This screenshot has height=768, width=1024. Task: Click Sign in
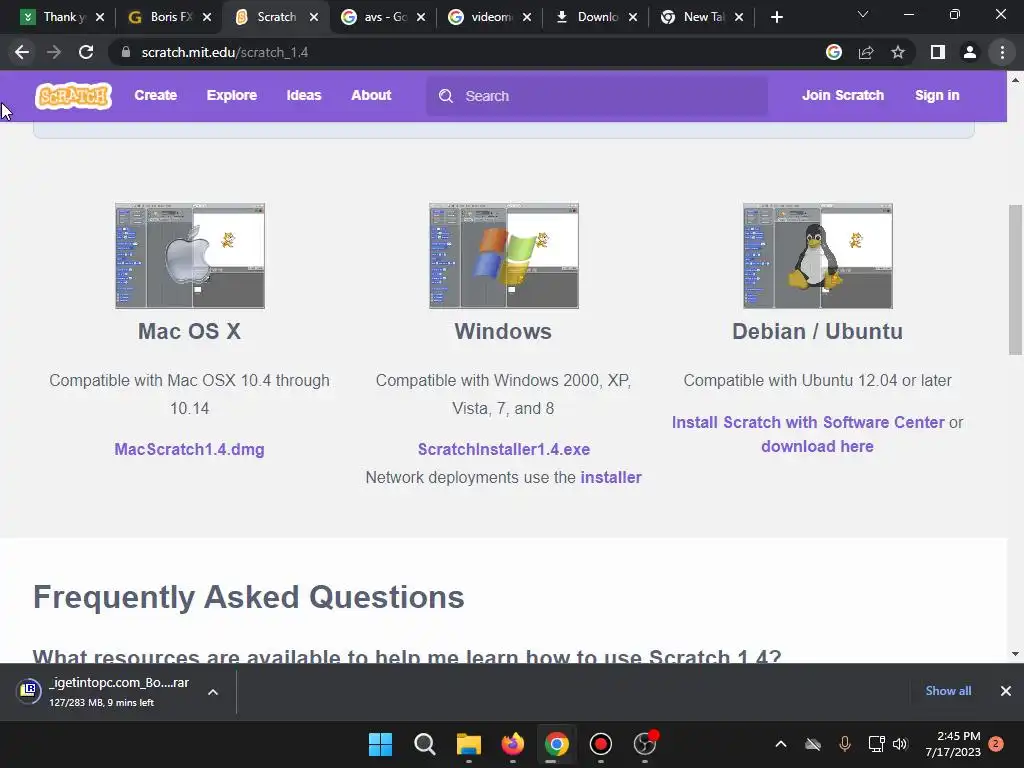click(937, 95)
